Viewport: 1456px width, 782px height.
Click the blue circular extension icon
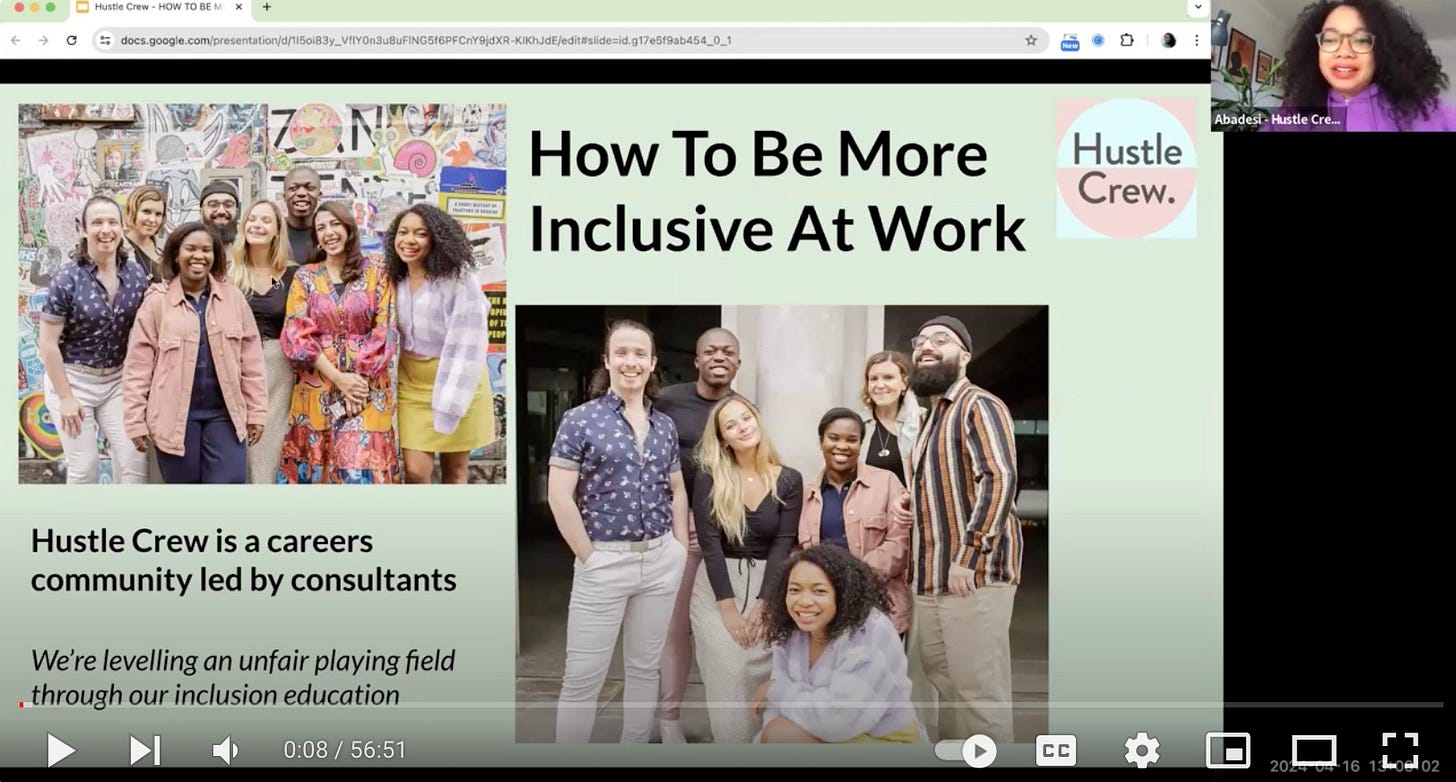[x=1098, y=40]
